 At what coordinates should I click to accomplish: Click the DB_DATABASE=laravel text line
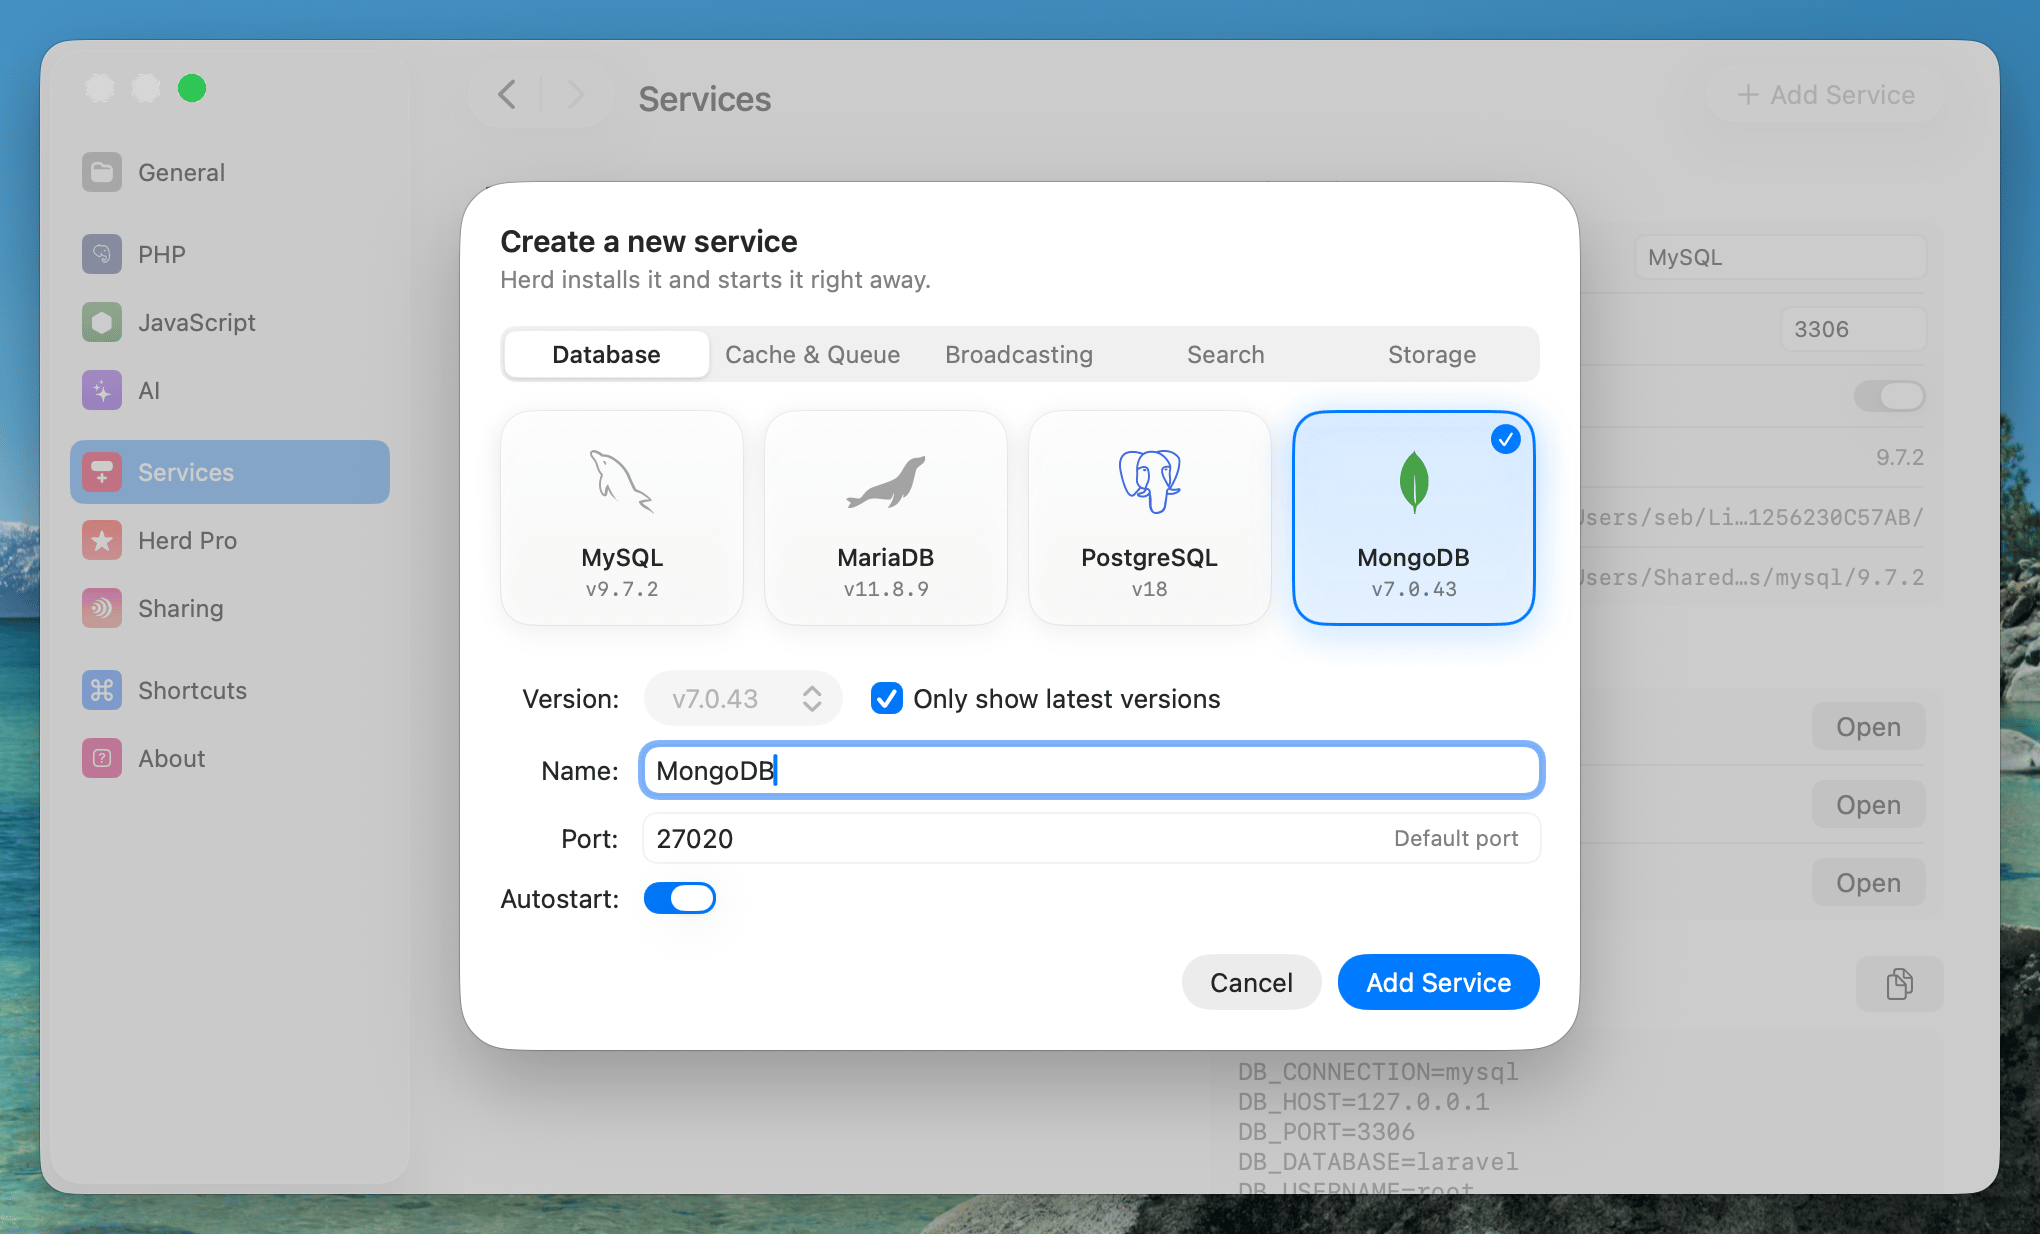pos(1378,1162)
